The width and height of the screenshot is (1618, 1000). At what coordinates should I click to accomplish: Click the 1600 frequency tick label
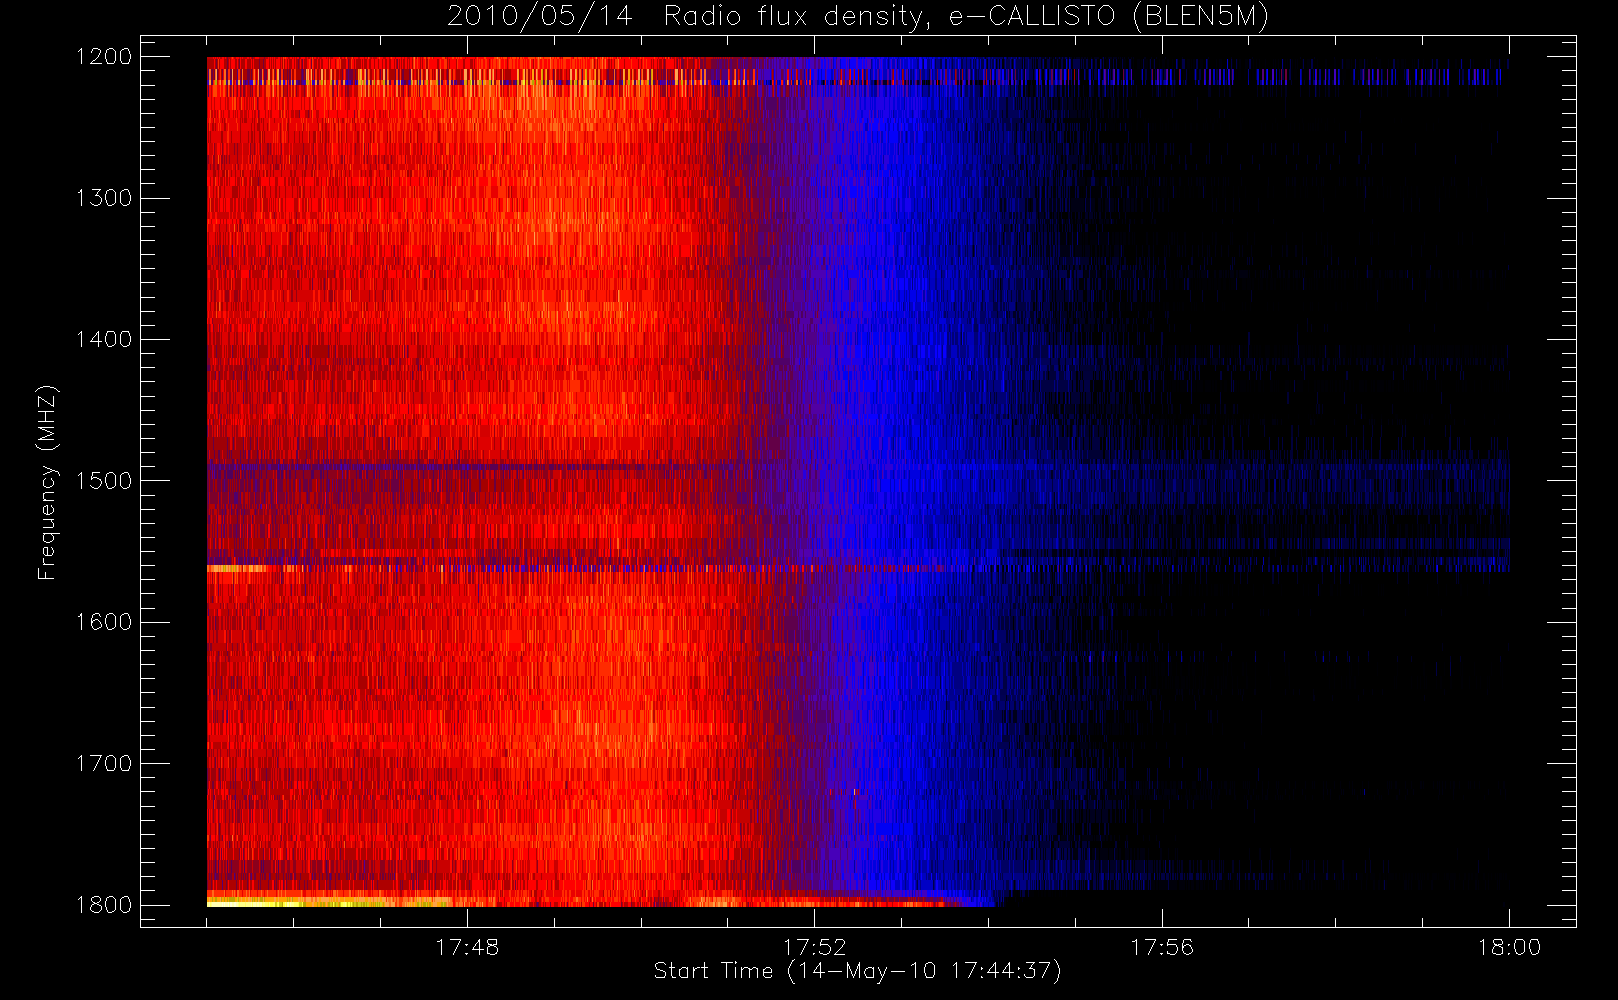(104, 622)
